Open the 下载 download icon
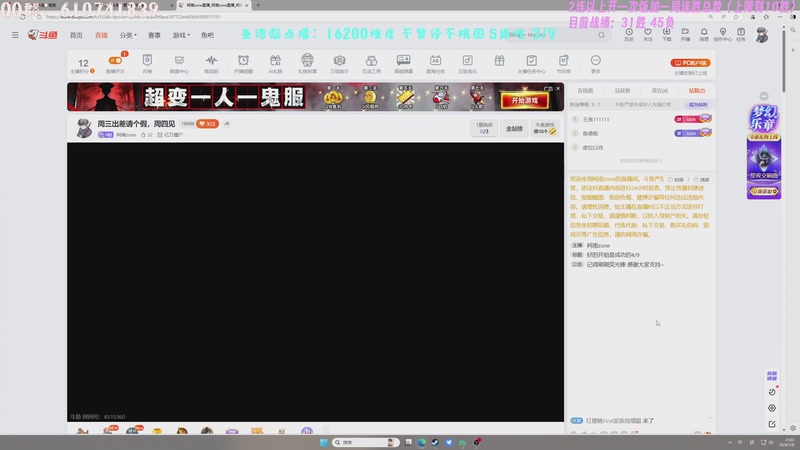The image size is (800, 450). [x=666, y=34]
